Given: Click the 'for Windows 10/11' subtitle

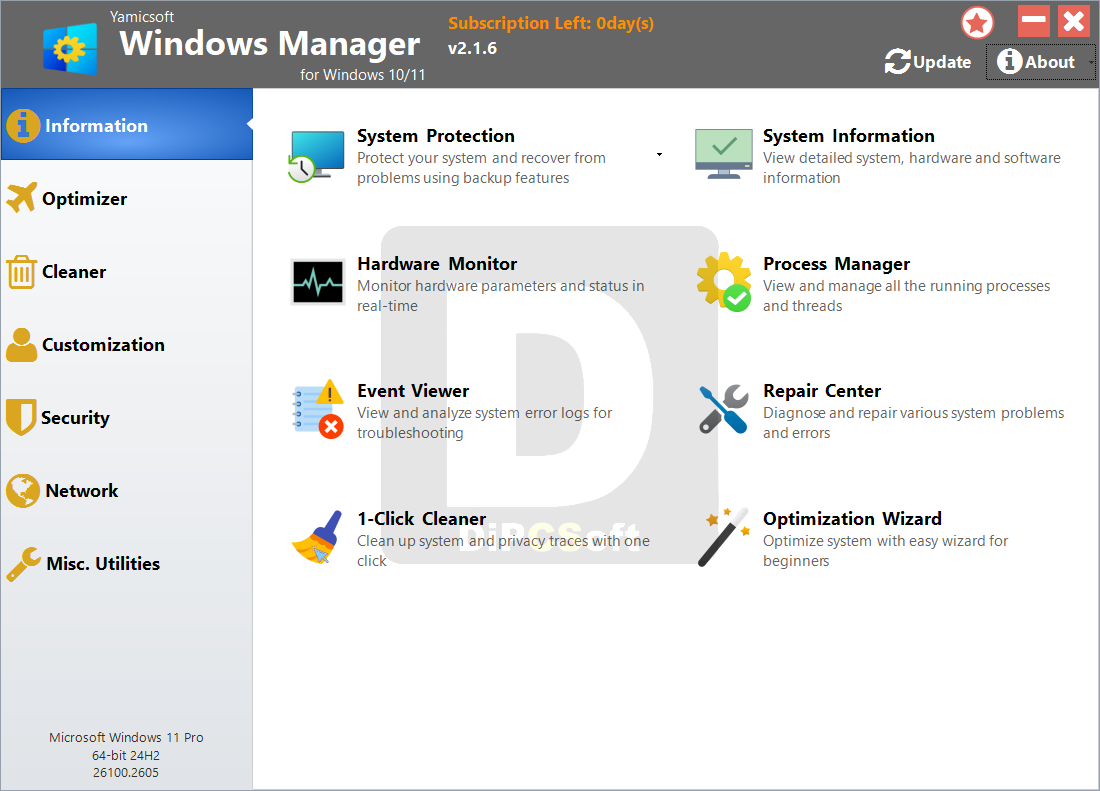Looking at the screenshot, I should (x=363, y=74).
